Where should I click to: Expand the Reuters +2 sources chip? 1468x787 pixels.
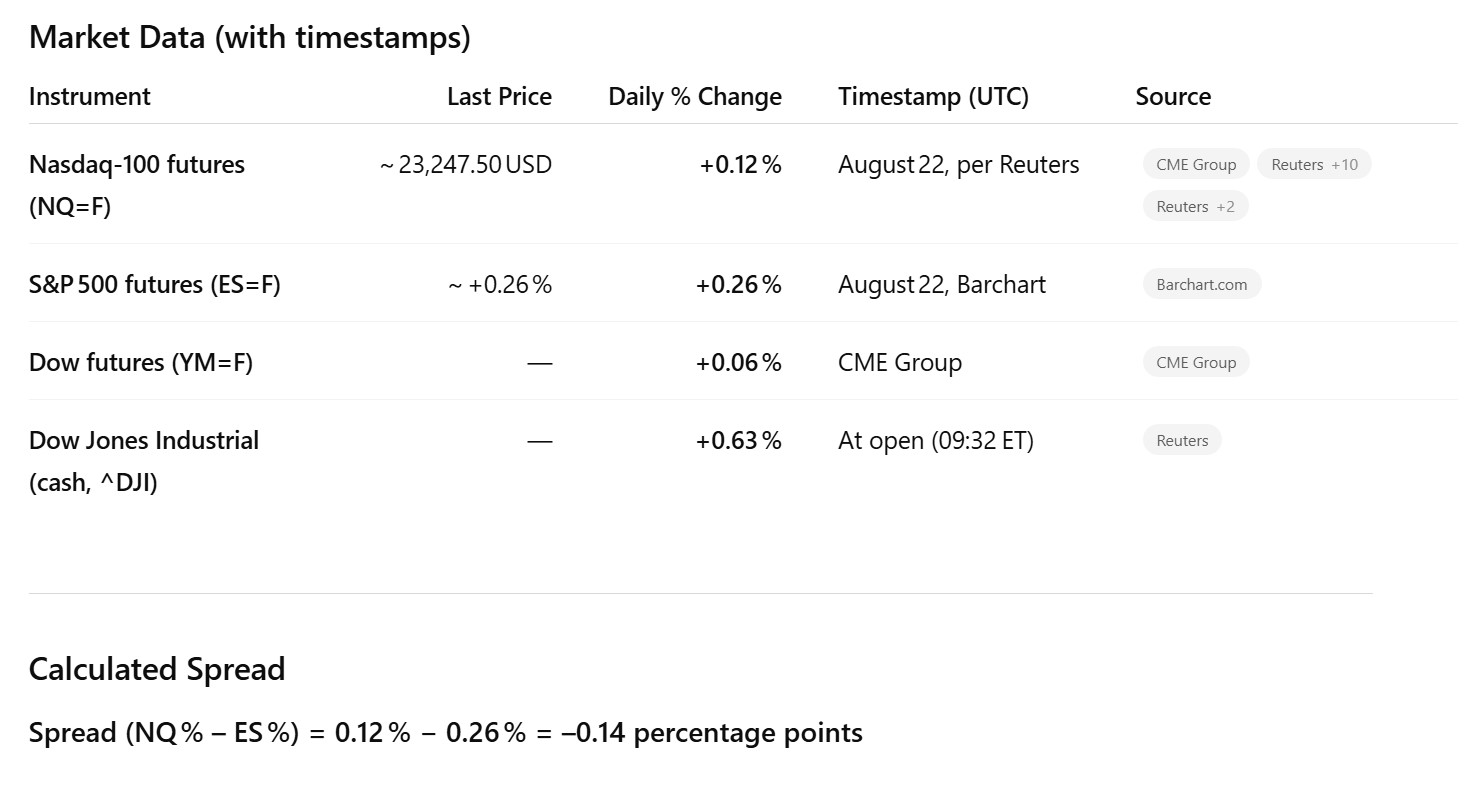pyautogui.click(x=1195, y=206)
